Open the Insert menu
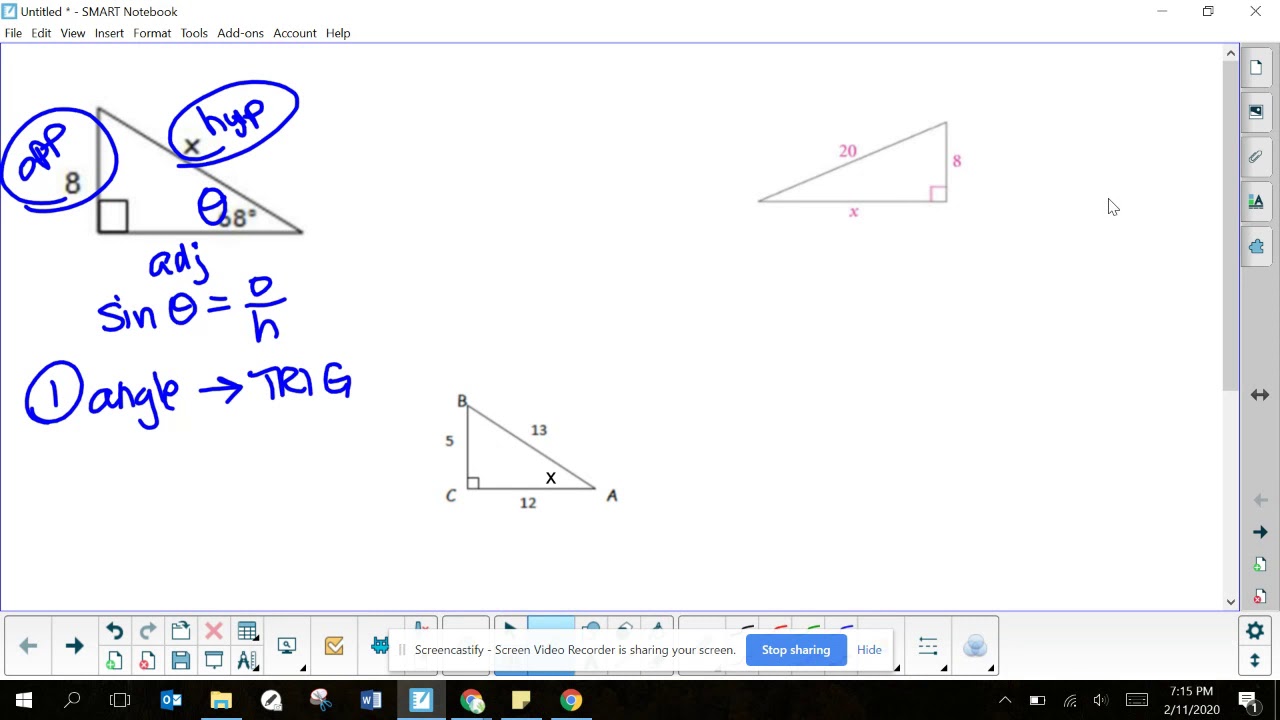The height and width of the screenshot is (720, 1280). click(x=109, y=33)
